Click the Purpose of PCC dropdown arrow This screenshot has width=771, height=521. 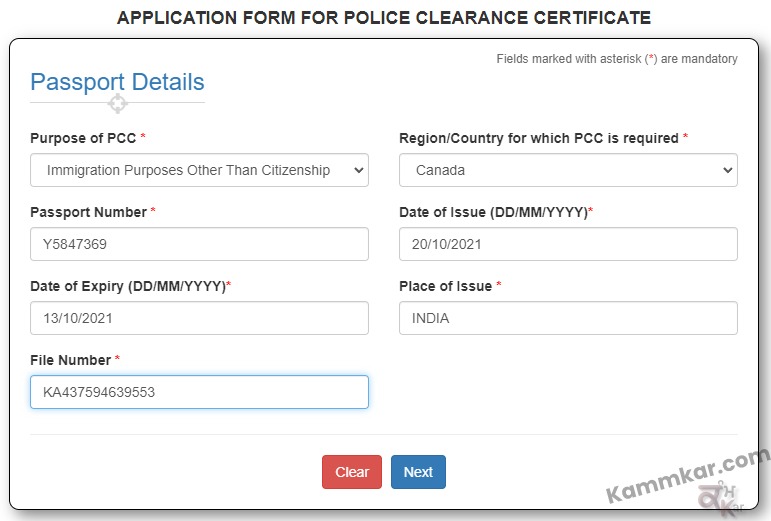(x=358, y=170)
